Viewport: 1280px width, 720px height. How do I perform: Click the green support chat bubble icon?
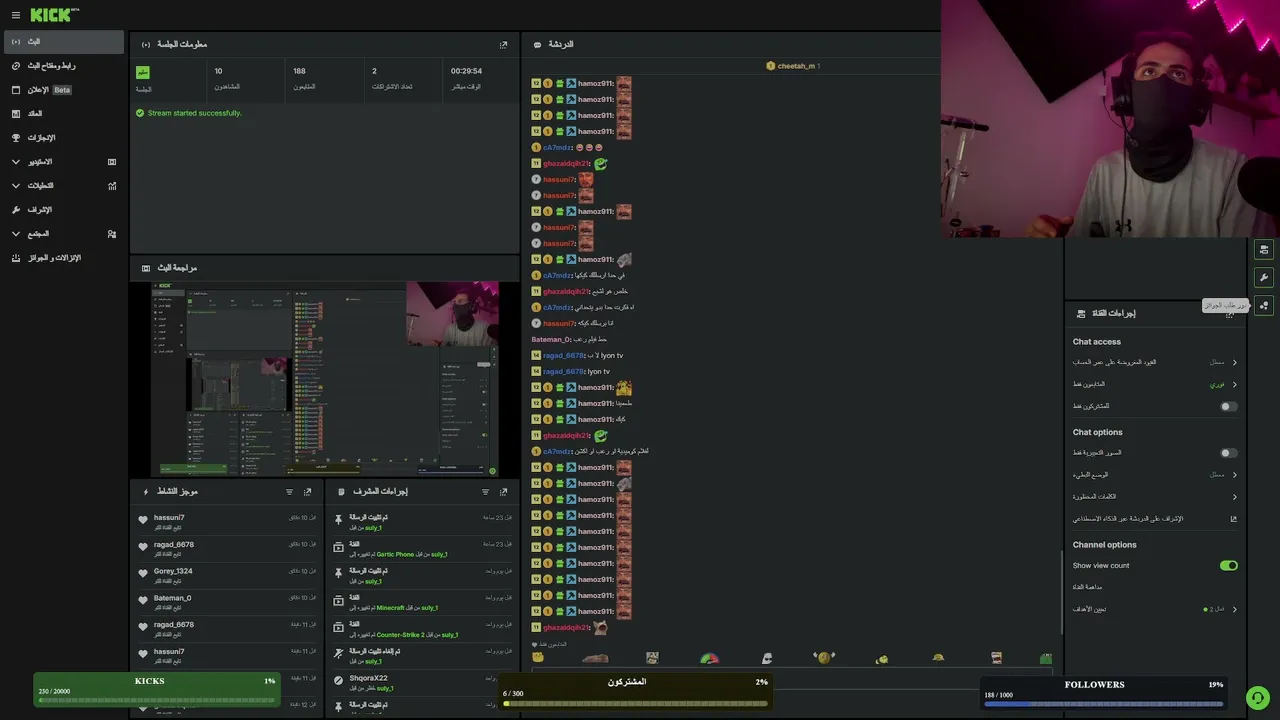(x=1258, y=698)
